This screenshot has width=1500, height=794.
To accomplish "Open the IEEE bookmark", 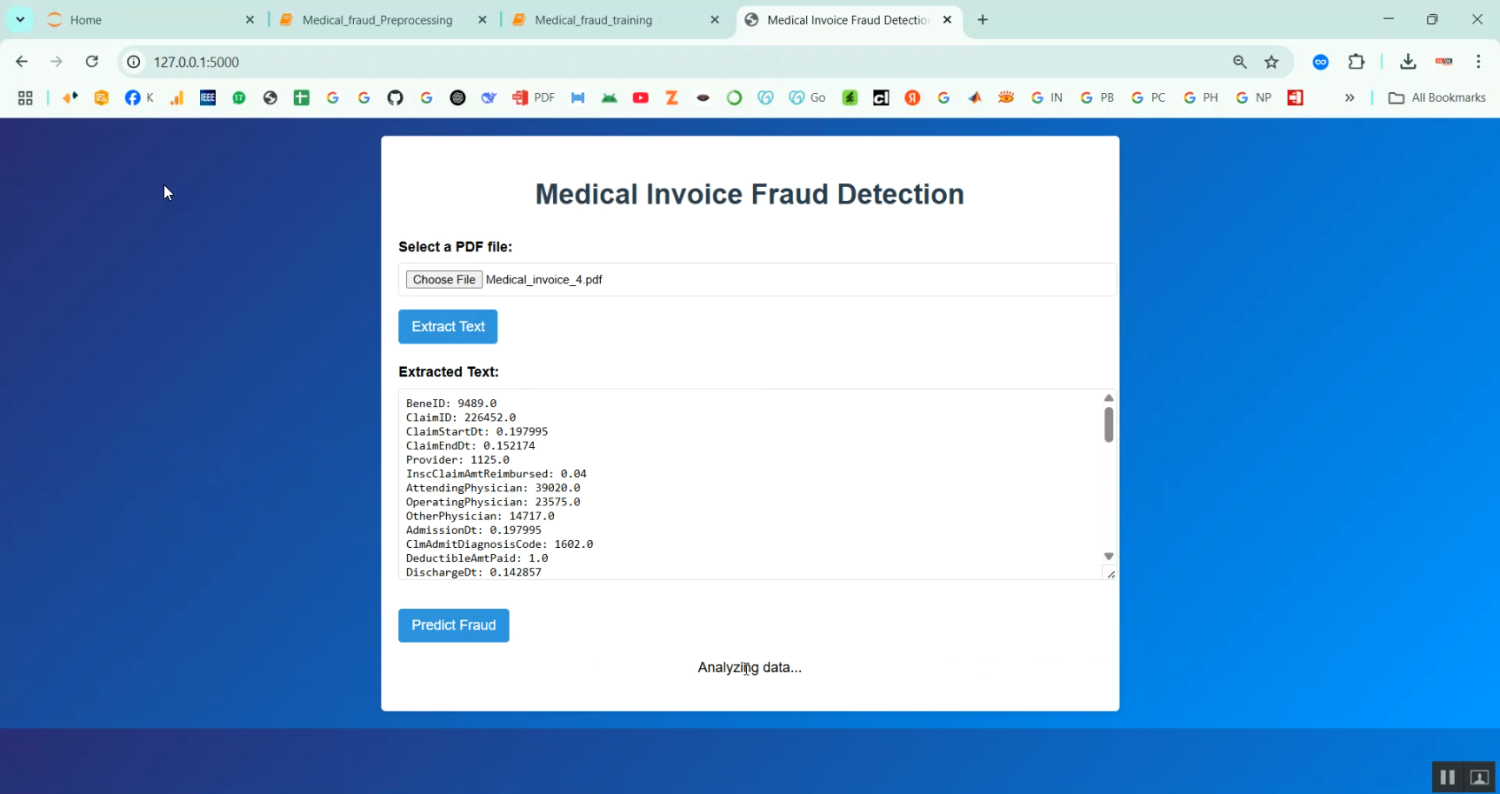I will [208, 98].
